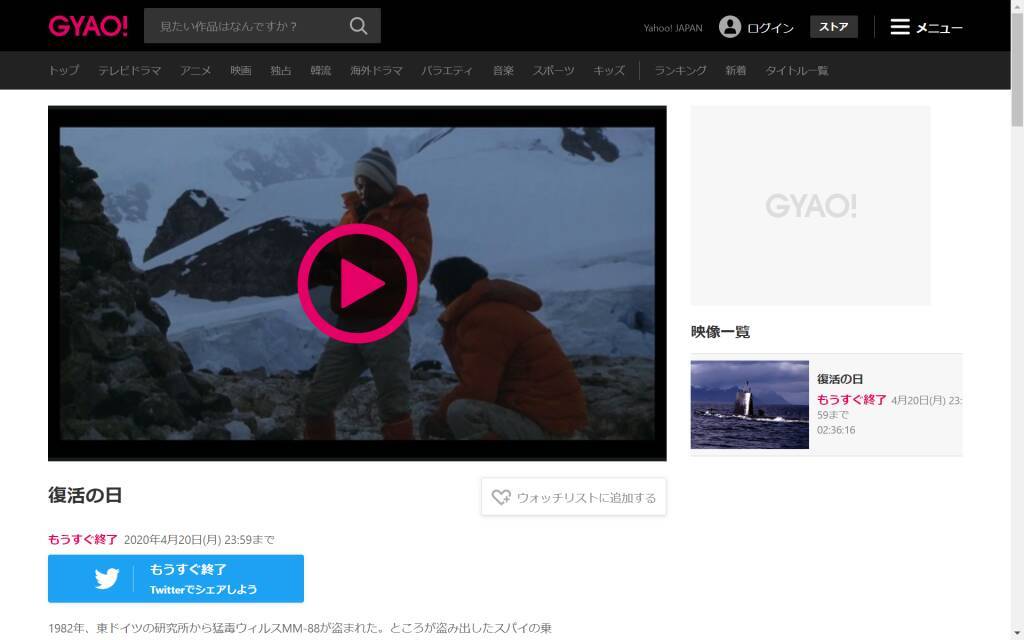
Task: Open the 海外ドラマ category
Action: [376, 71]
